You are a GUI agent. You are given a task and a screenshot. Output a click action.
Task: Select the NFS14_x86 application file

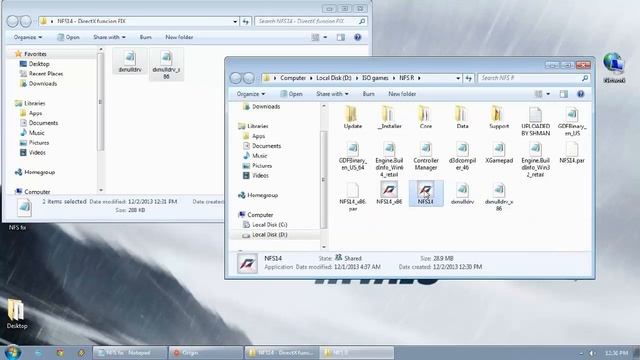click(389, 193)
